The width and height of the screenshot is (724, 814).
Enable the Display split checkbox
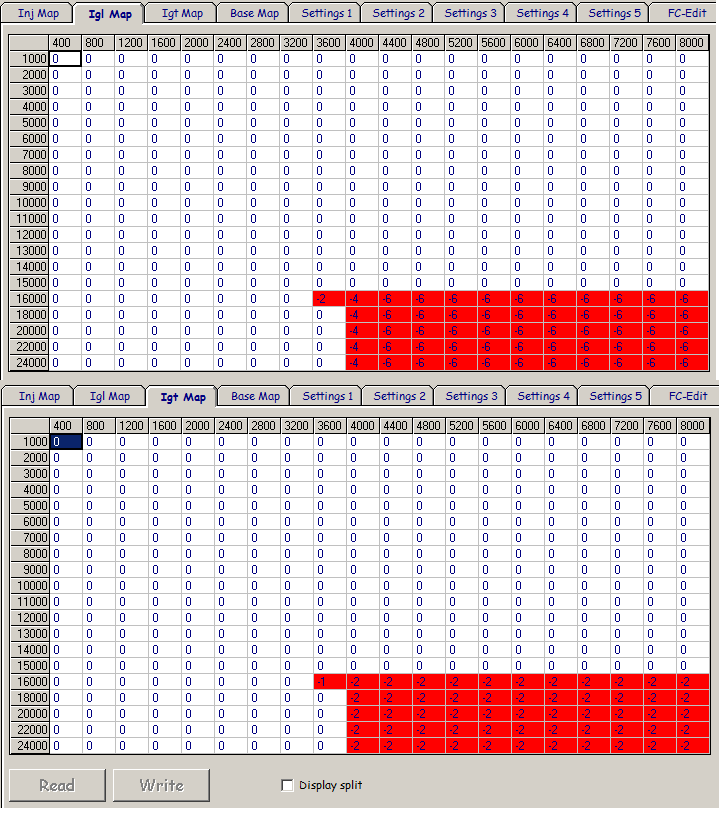point(288,785)
